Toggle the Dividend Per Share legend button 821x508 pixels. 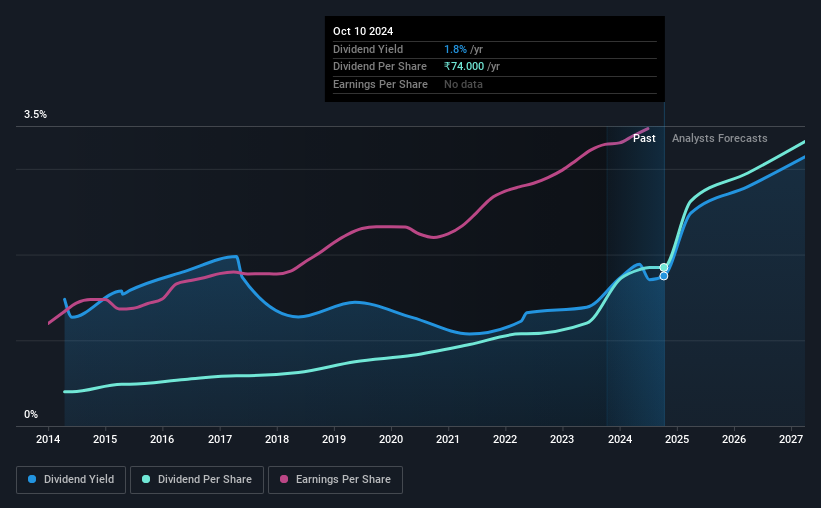click(197, 480)
